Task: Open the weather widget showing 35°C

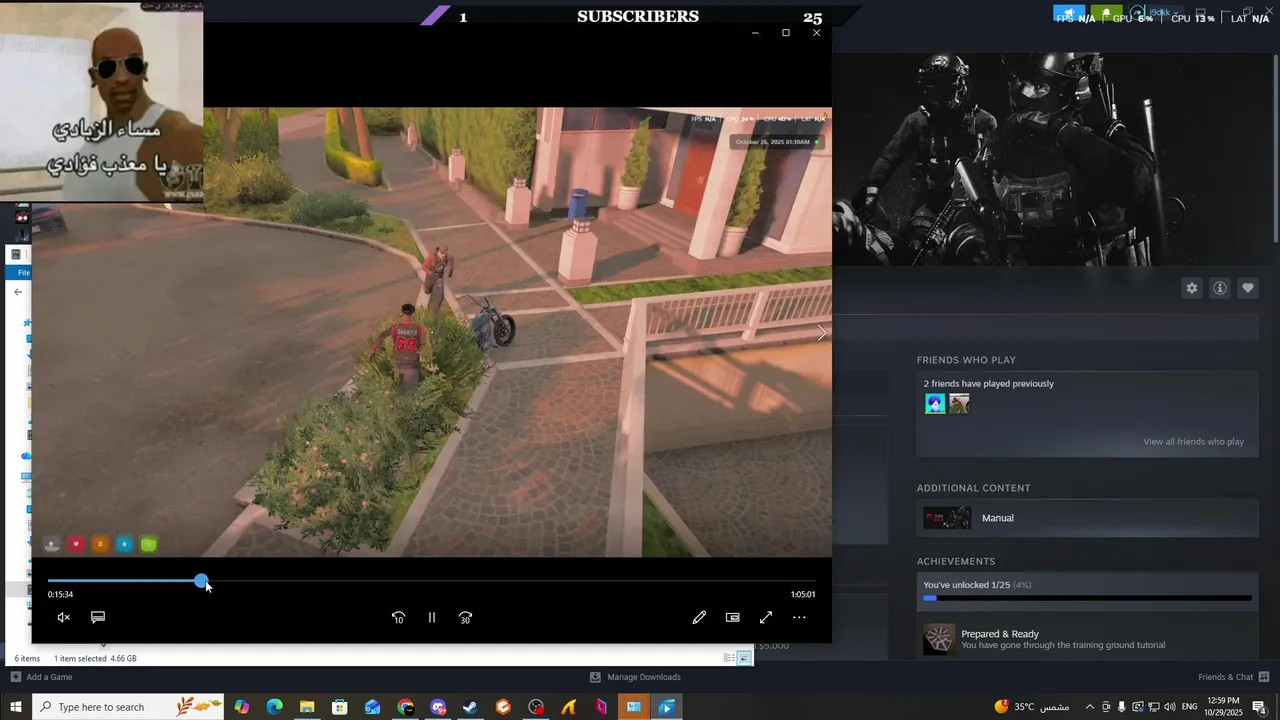Action: 1032,707
